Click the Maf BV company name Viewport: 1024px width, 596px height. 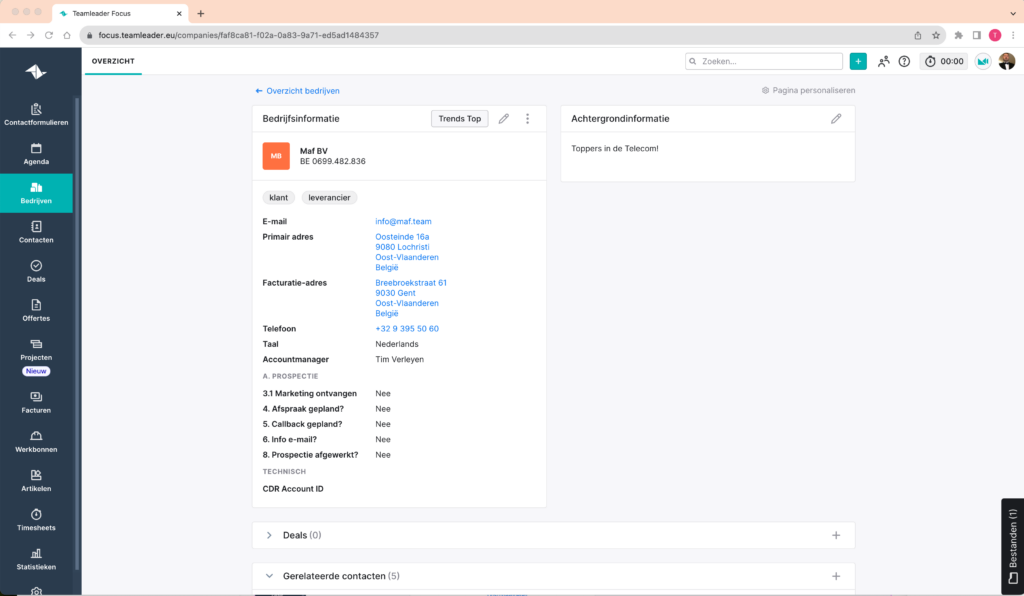click(313, 151)
